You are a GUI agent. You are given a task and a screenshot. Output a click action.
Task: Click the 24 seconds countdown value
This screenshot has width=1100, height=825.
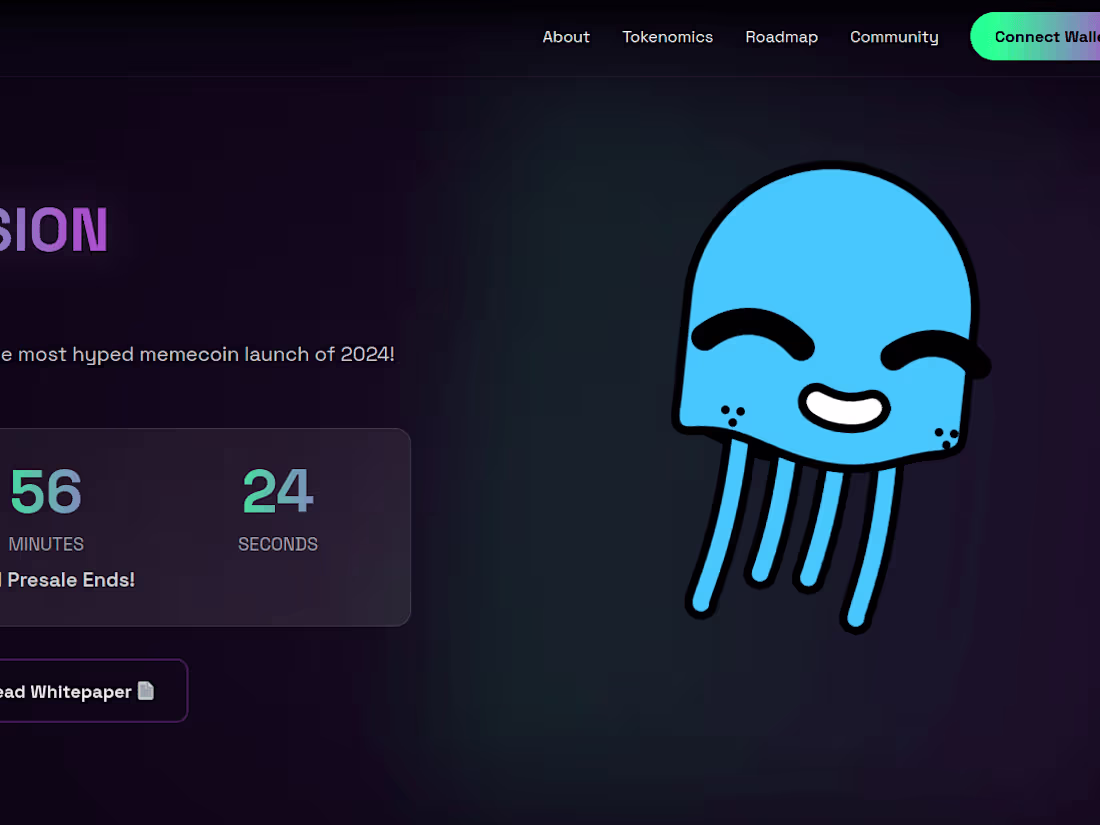278,490
